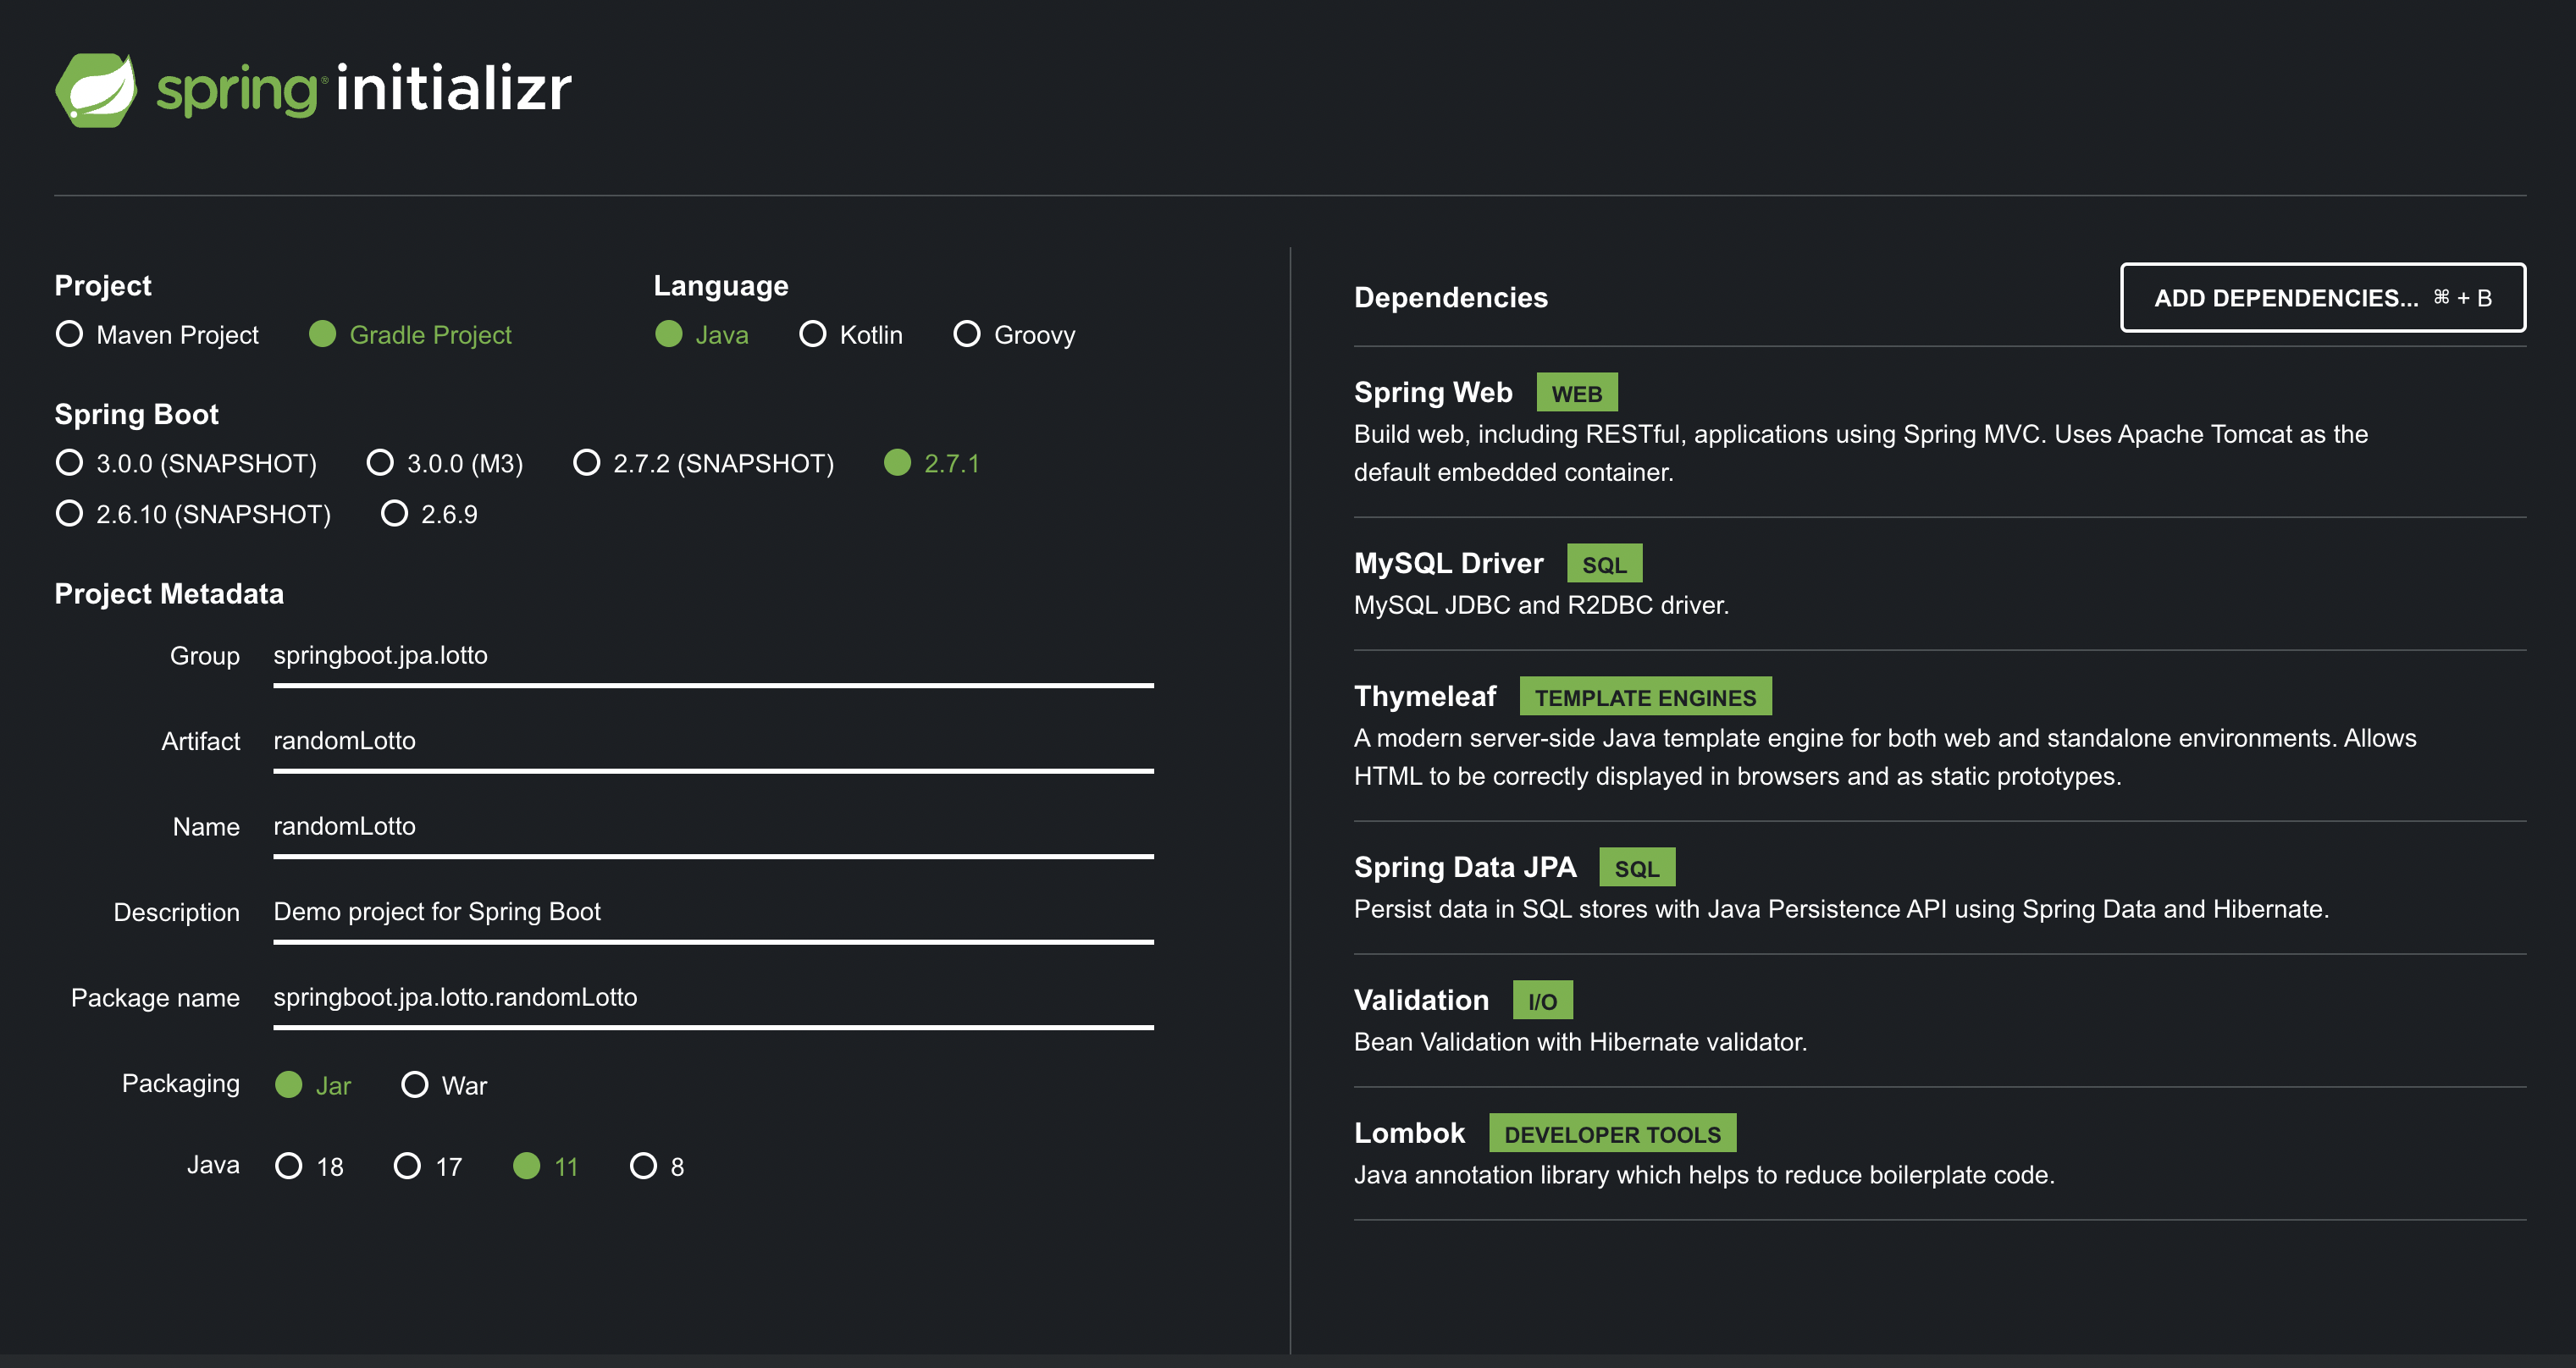The width and height of the screenshot is (2576, 1368).
Task: Click SQL tag next to Spring Data JPA
Action: (1637, 868)
